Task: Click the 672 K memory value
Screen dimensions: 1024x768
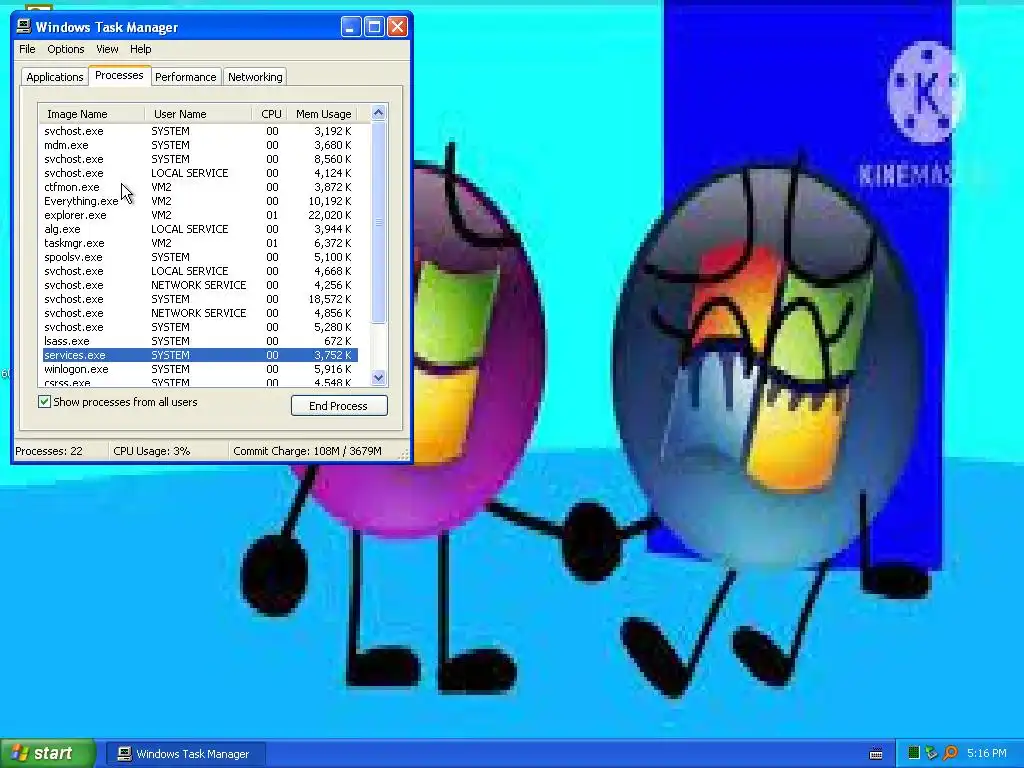Action: 338,341
